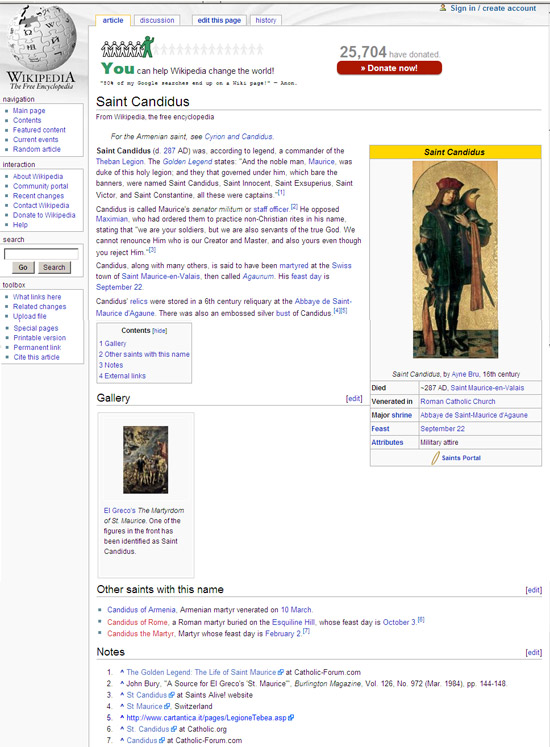Image resolution: width=550 pixels, height=747 pixels.
Task: Click the Donate now button
Action: [x=389, y=68]
